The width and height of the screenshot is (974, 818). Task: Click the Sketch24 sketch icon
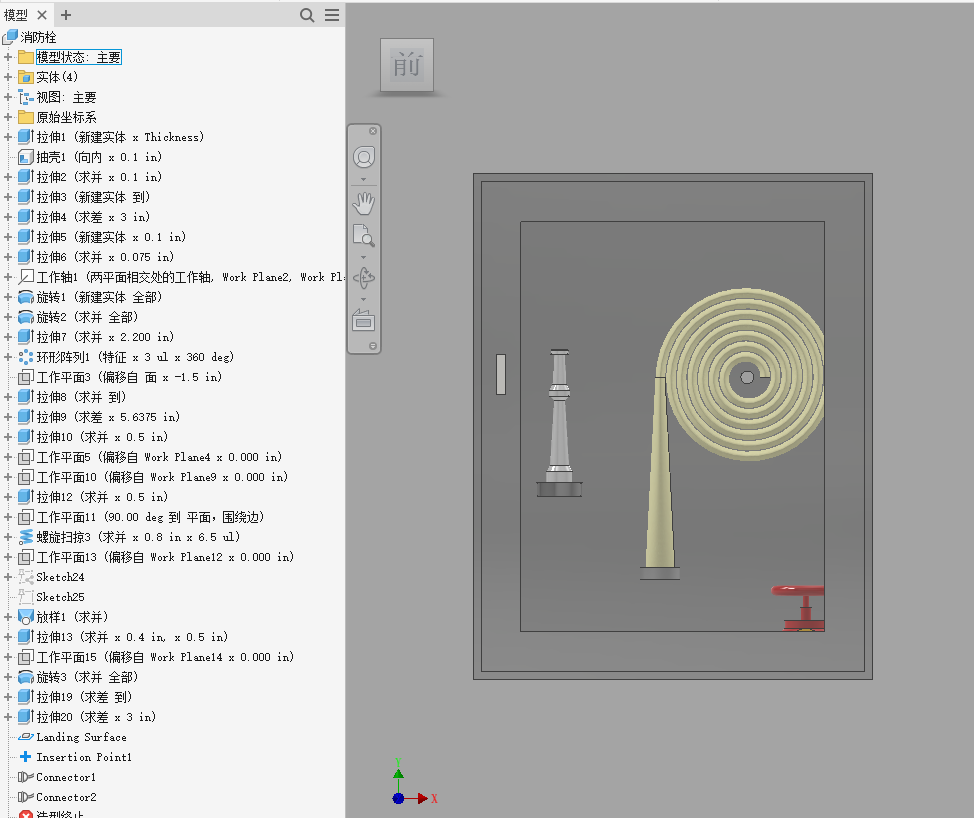coord(25,577)
